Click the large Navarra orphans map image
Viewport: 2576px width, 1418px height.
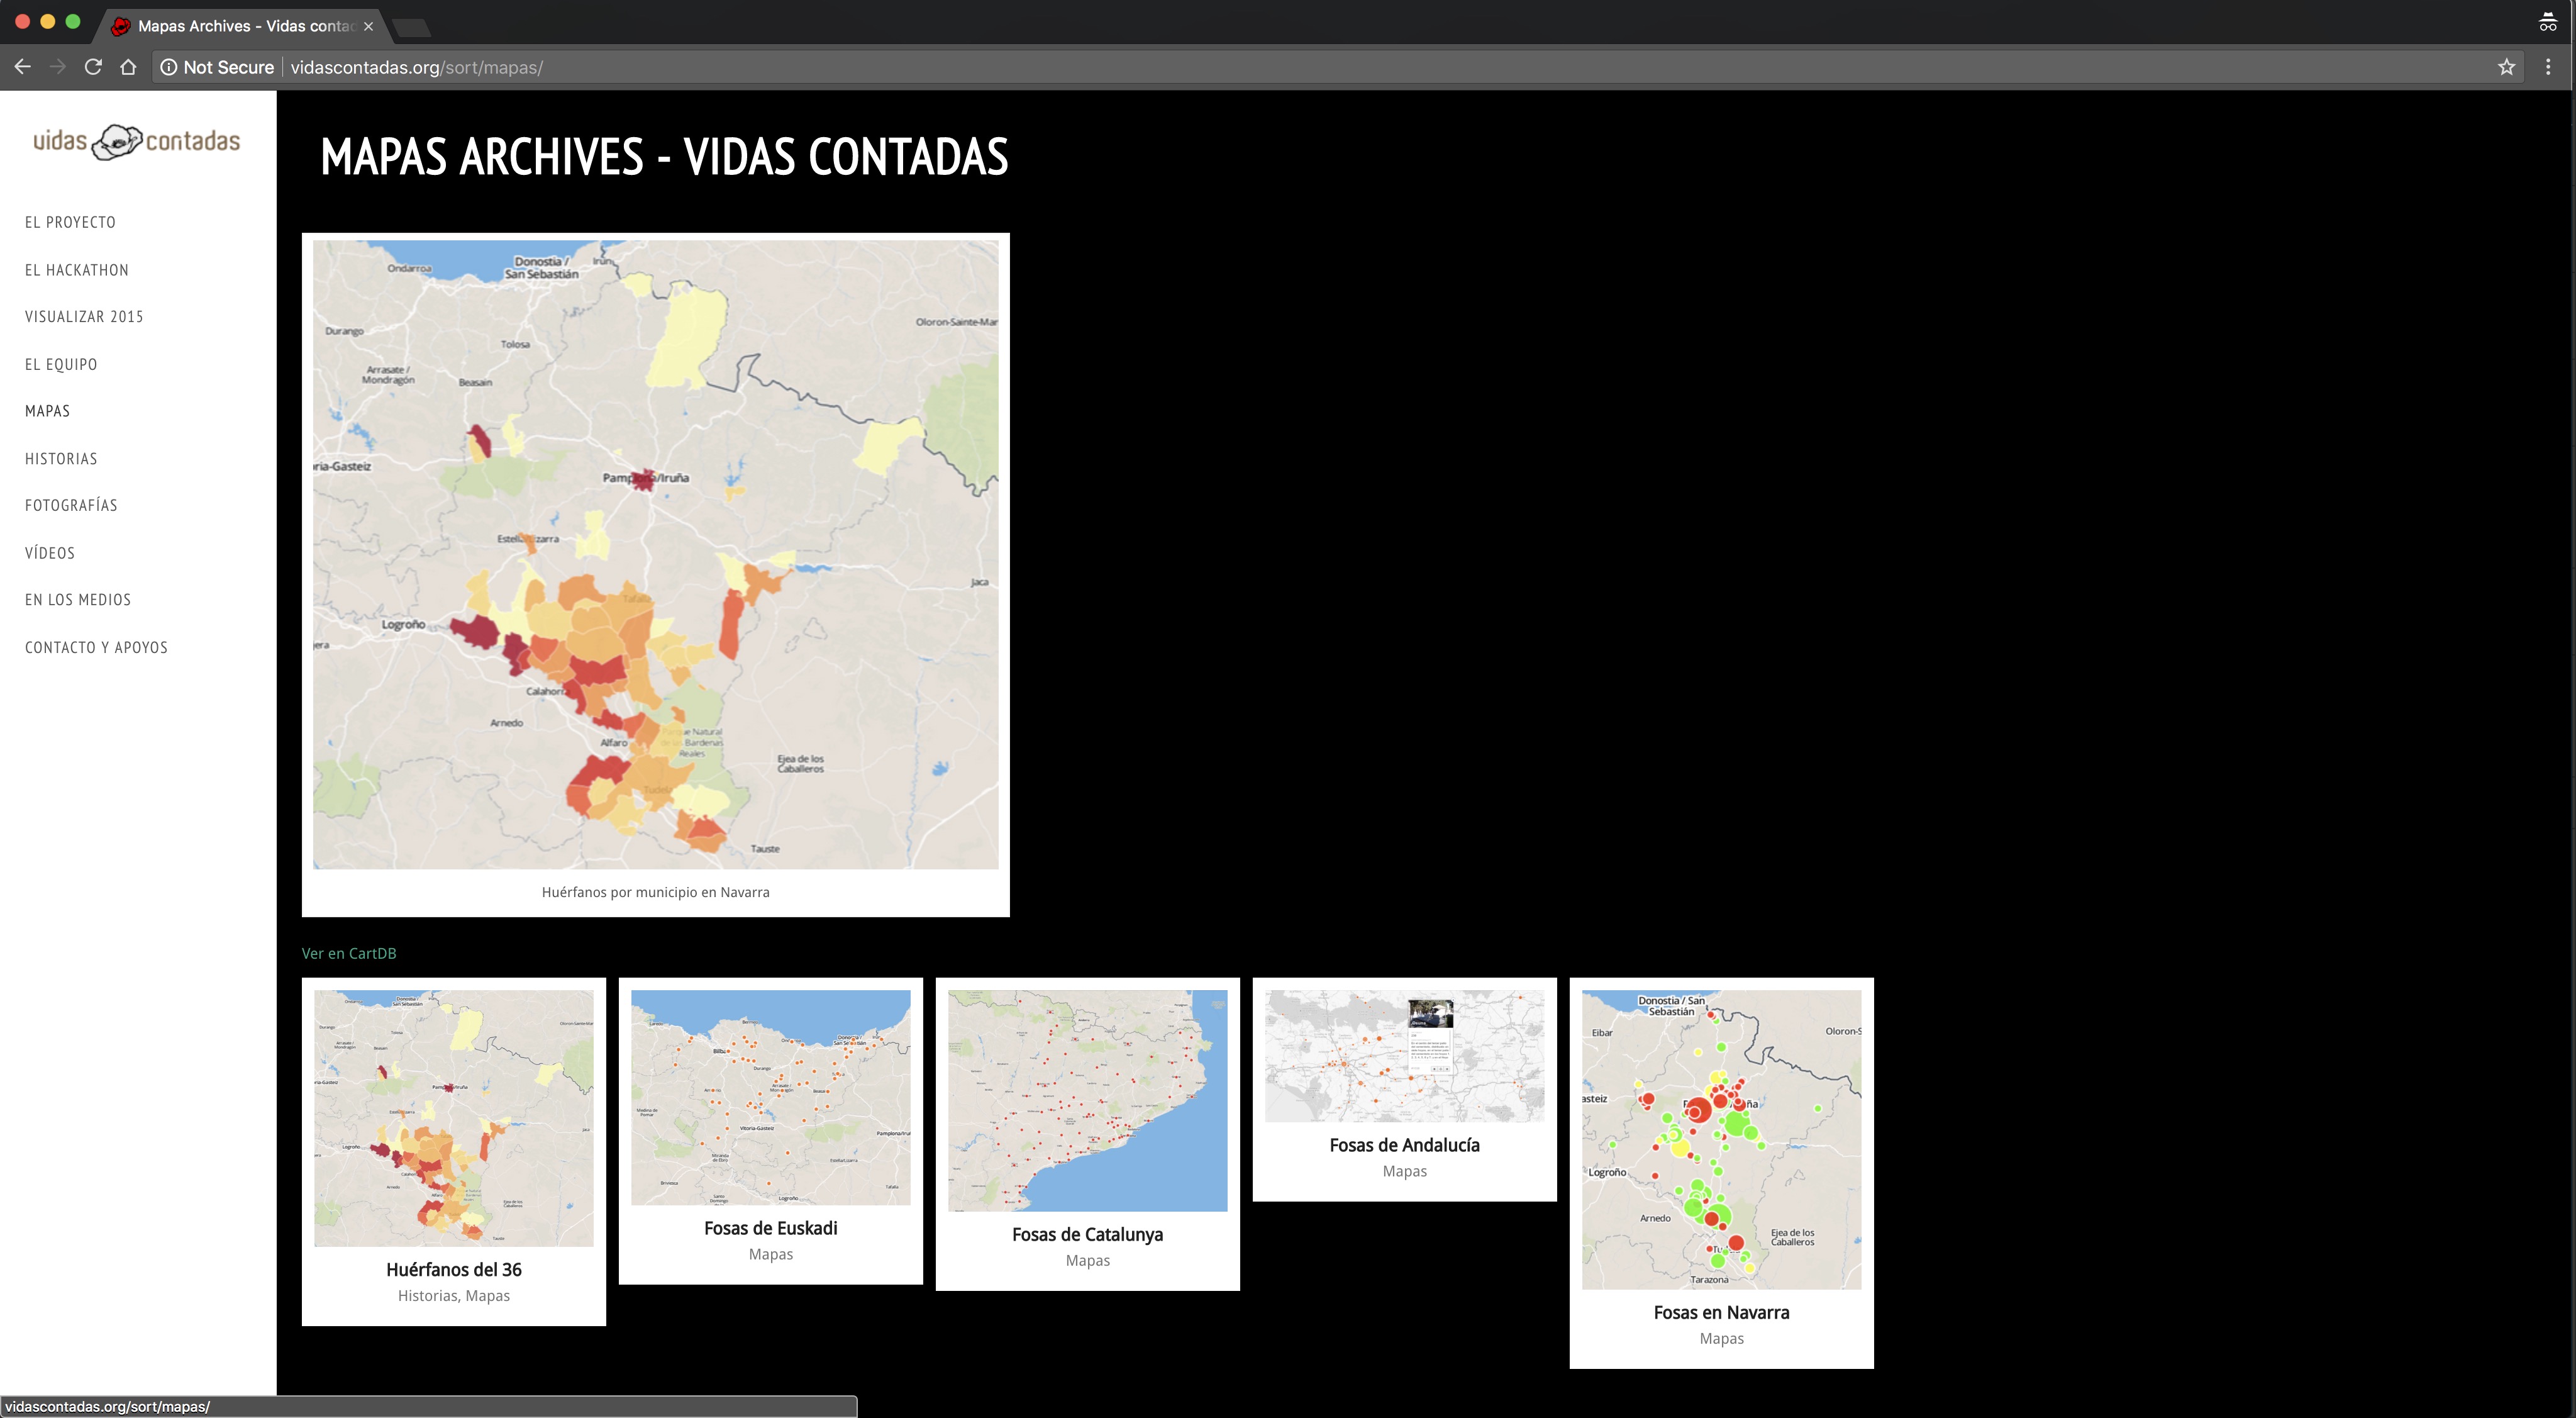655,554
